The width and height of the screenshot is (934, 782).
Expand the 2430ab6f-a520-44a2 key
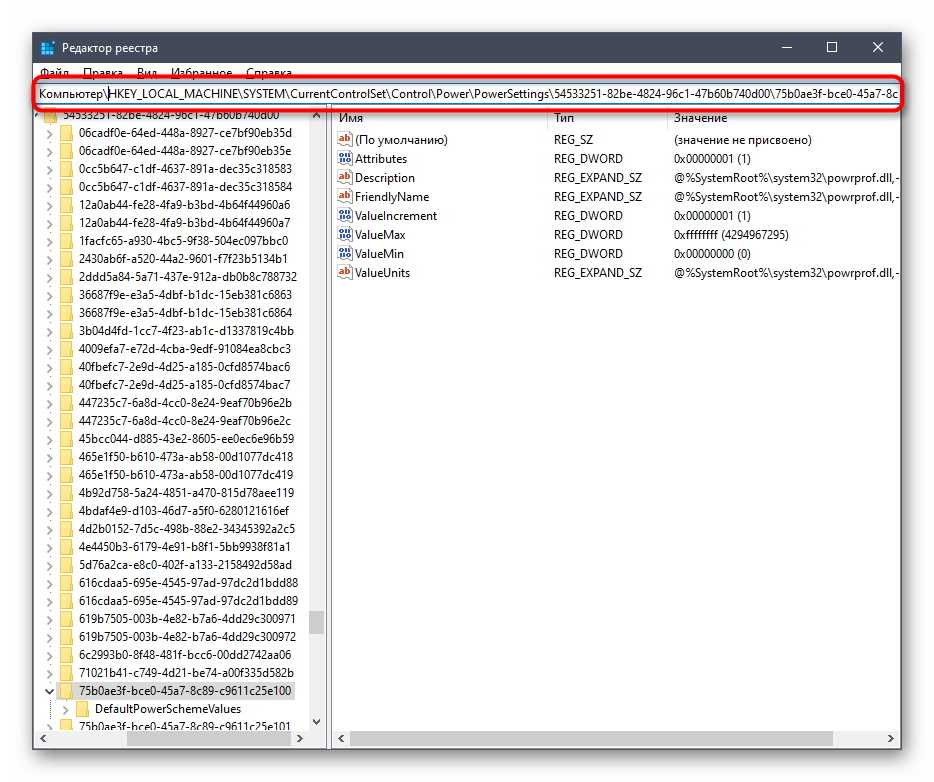(49, 260)
